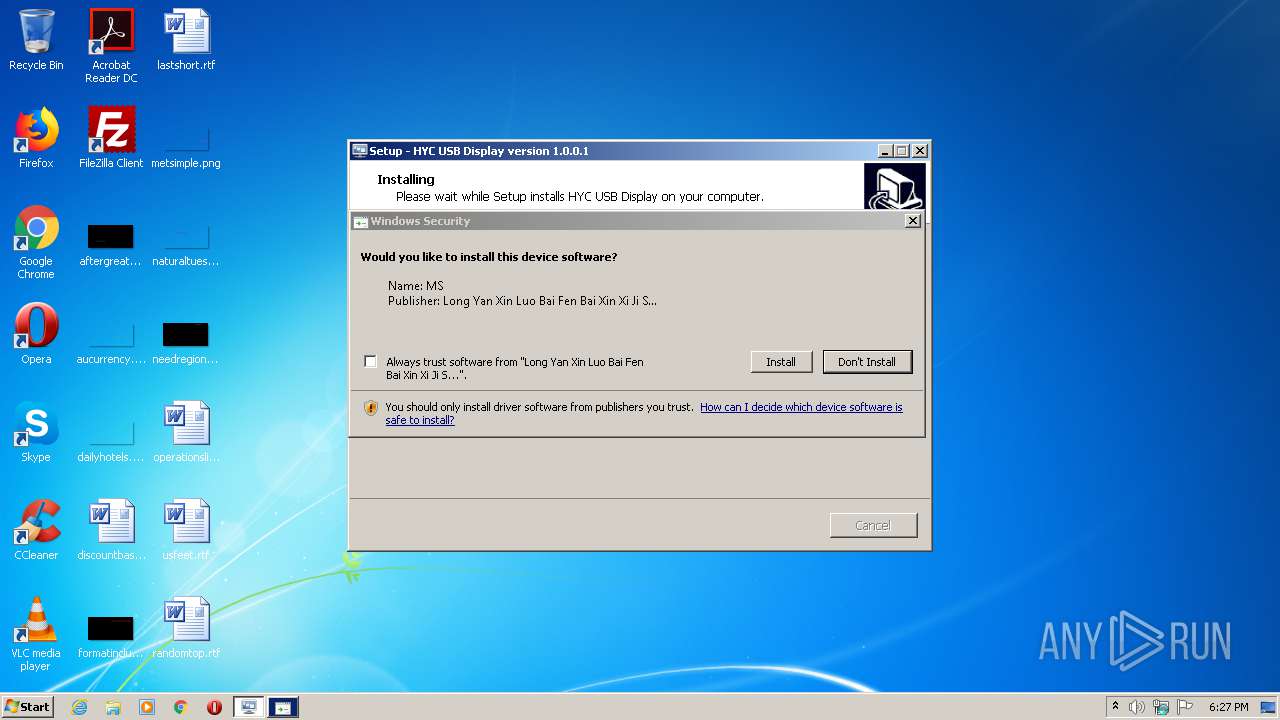Screen dimensions: 1280x720
Task: Minimize the HYC USB Display setup window
Action: click(885, 151)
